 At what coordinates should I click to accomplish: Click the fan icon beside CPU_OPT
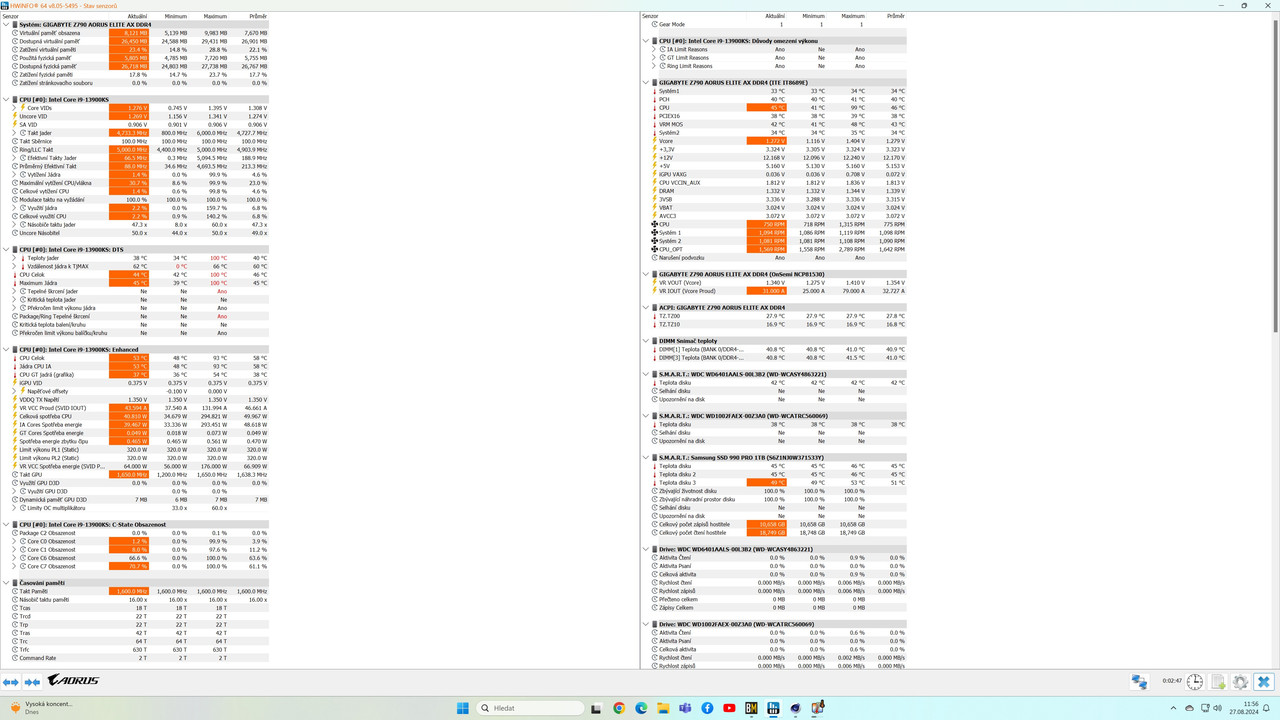pyautogui.click(x=655, y=249)
